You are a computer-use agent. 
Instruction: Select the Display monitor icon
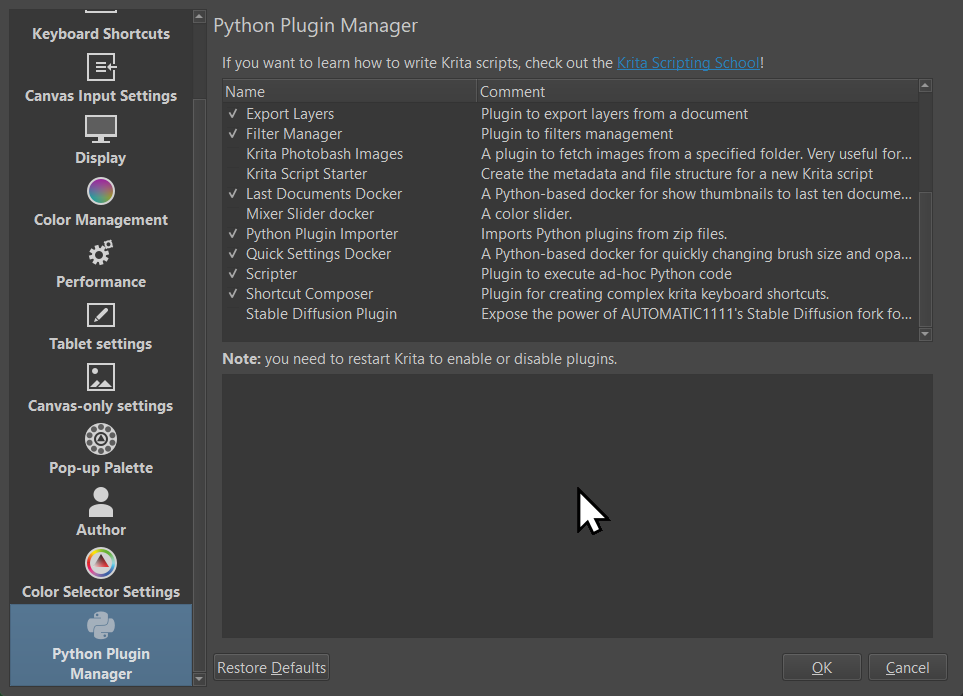tap(101, 129)
